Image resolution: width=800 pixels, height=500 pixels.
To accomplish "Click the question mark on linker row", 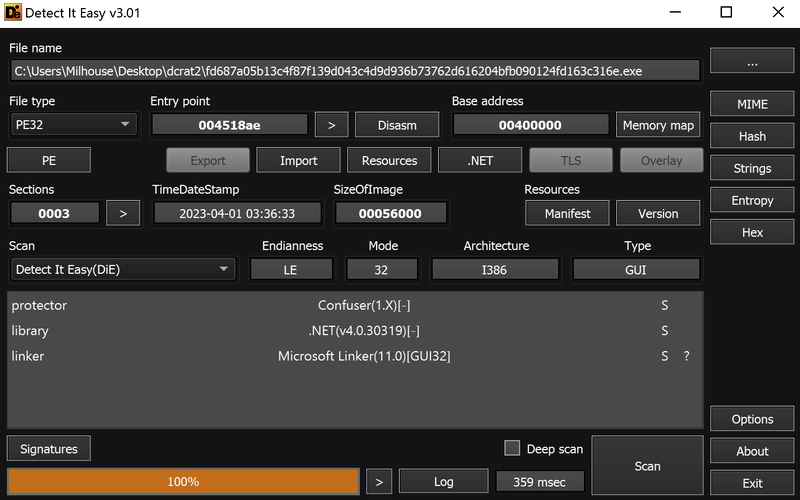I will coord(686,356).
